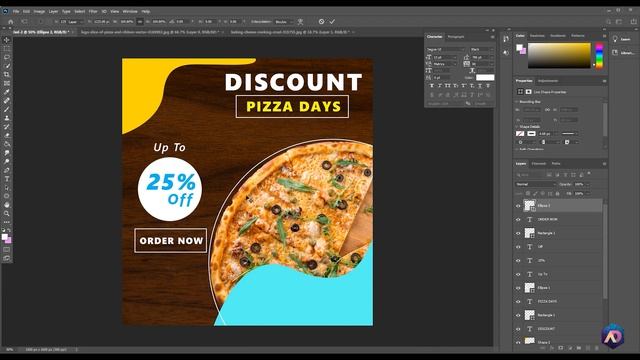This screenshot has height=360, width=640.
Task: Open the font family dropdown in Character panel
Action: 446,49
